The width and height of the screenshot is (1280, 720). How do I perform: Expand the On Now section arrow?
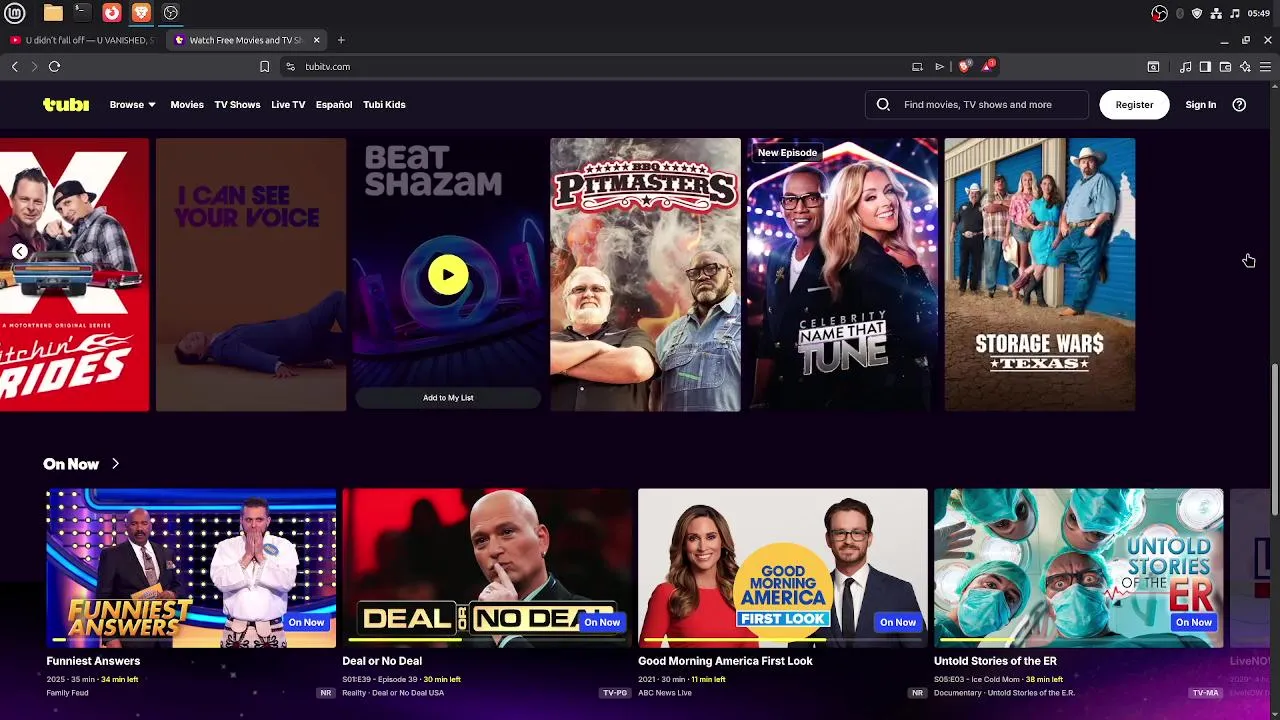click(x=115, y=464)
